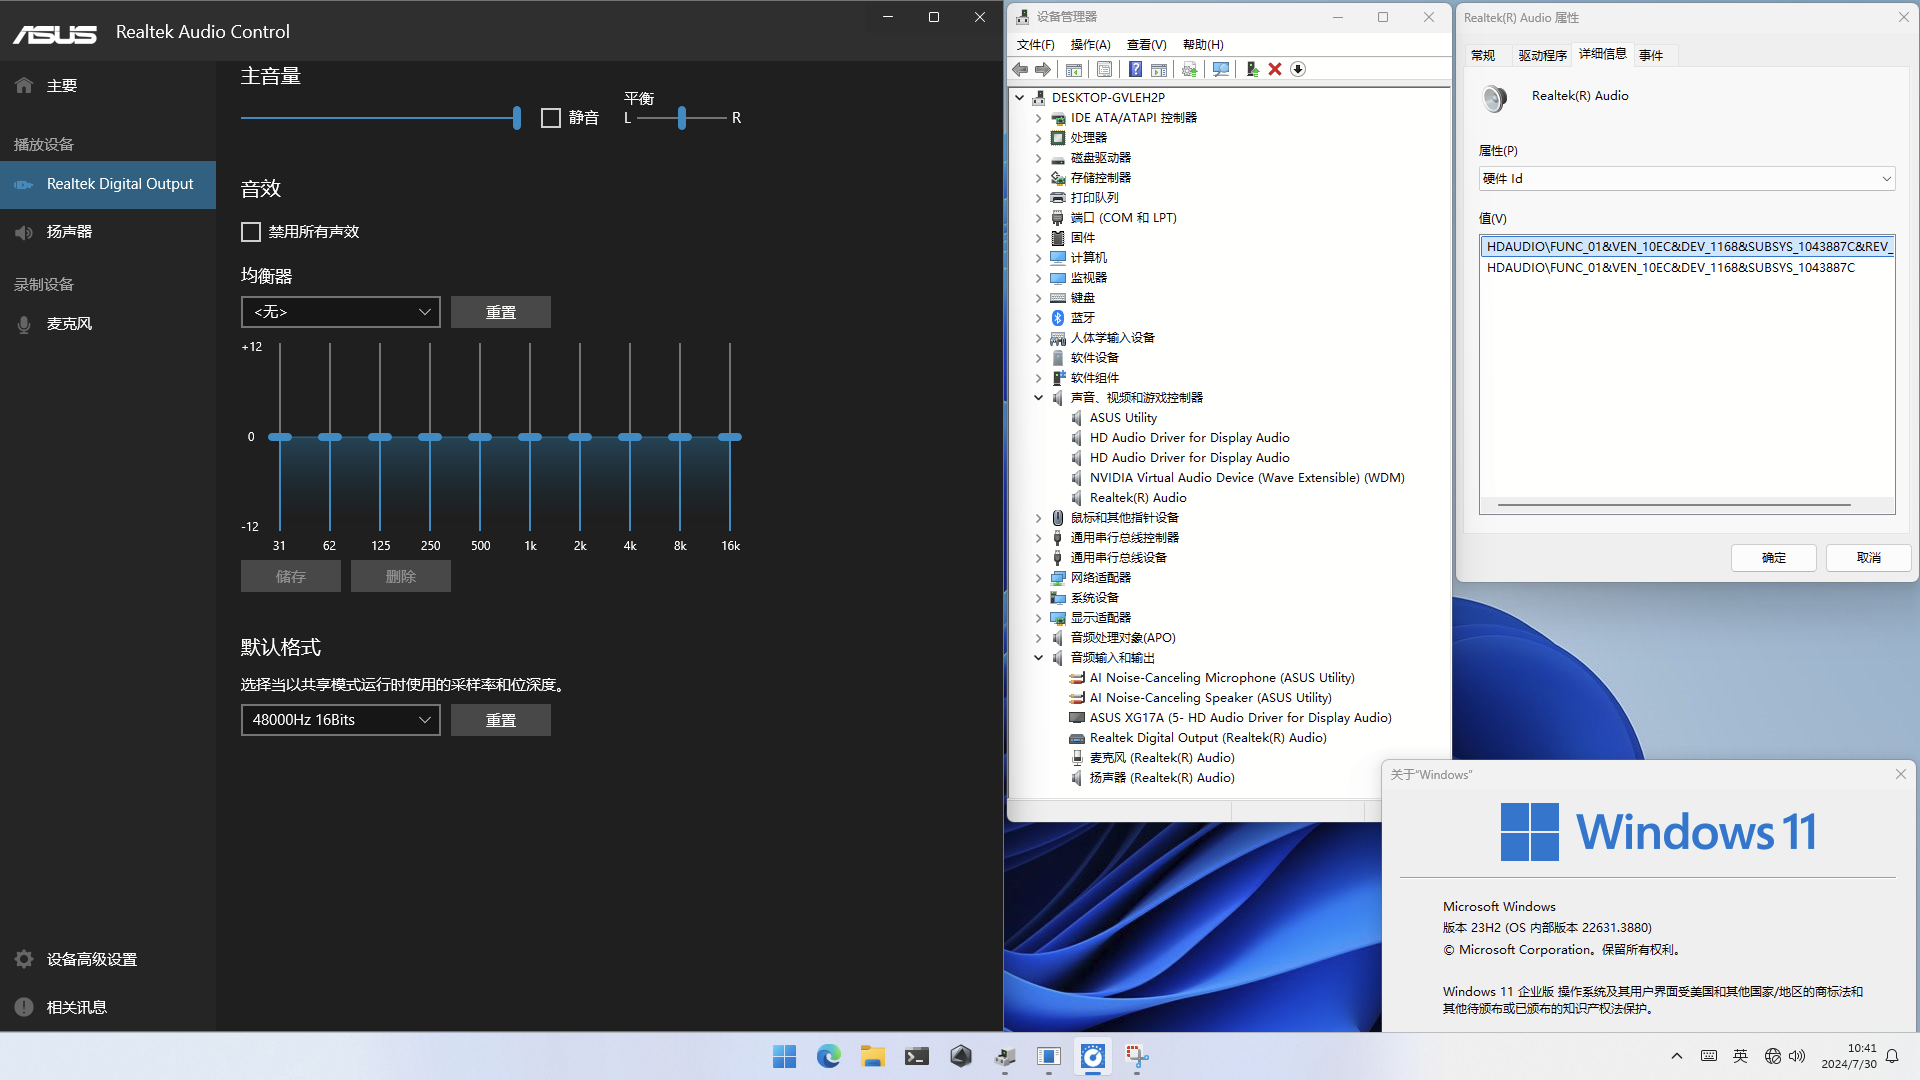Click the Device Manager help icon
The image size is (1920, 1080).
[x=1135, y=69]
